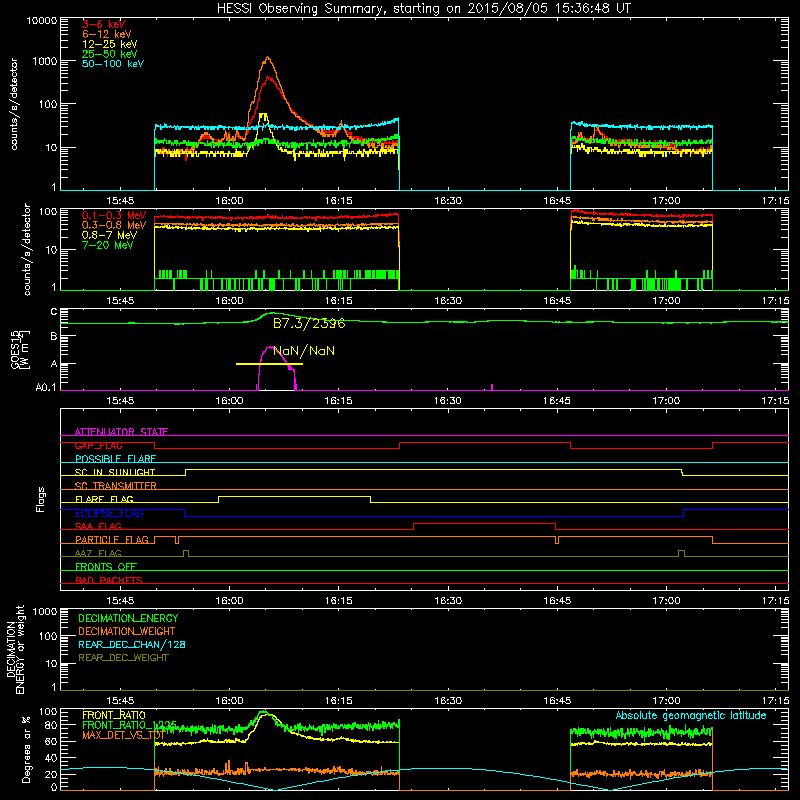Click the counts/s/detector axis title of the top panel
Viewport: 800px width, 800px height.
[x=14, y=104]
